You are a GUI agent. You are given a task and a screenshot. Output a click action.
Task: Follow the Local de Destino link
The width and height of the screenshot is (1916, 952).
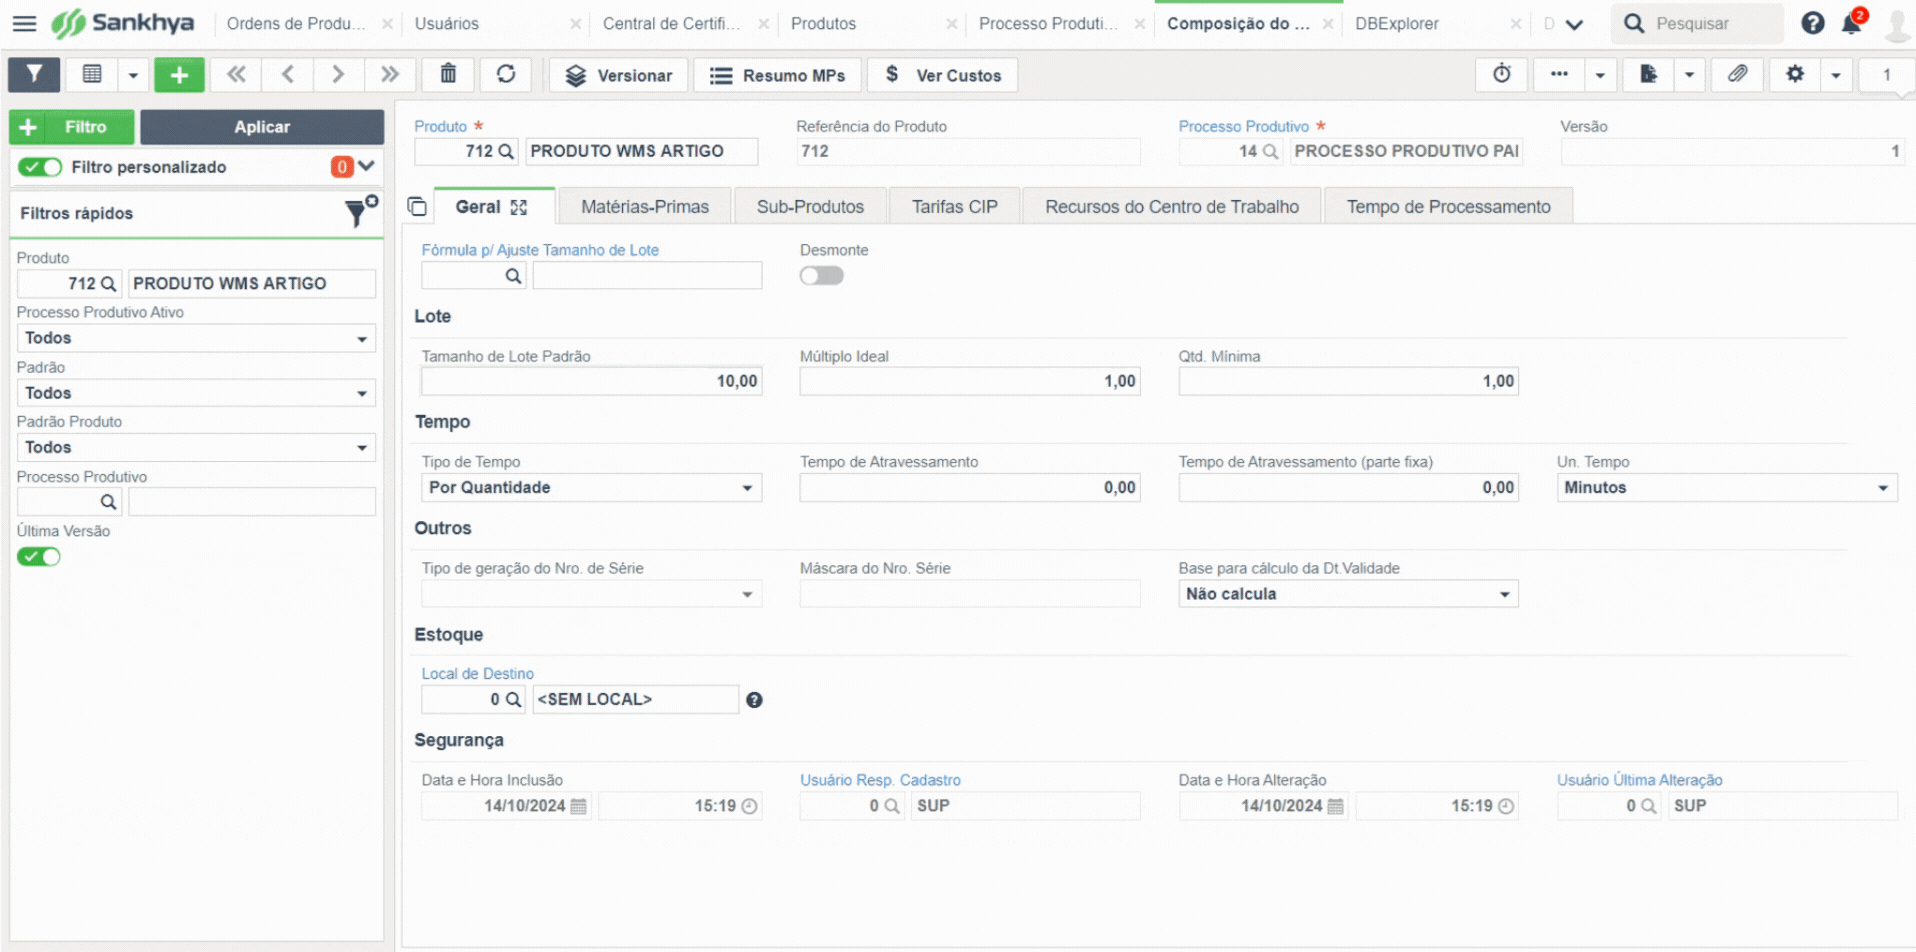477,674
